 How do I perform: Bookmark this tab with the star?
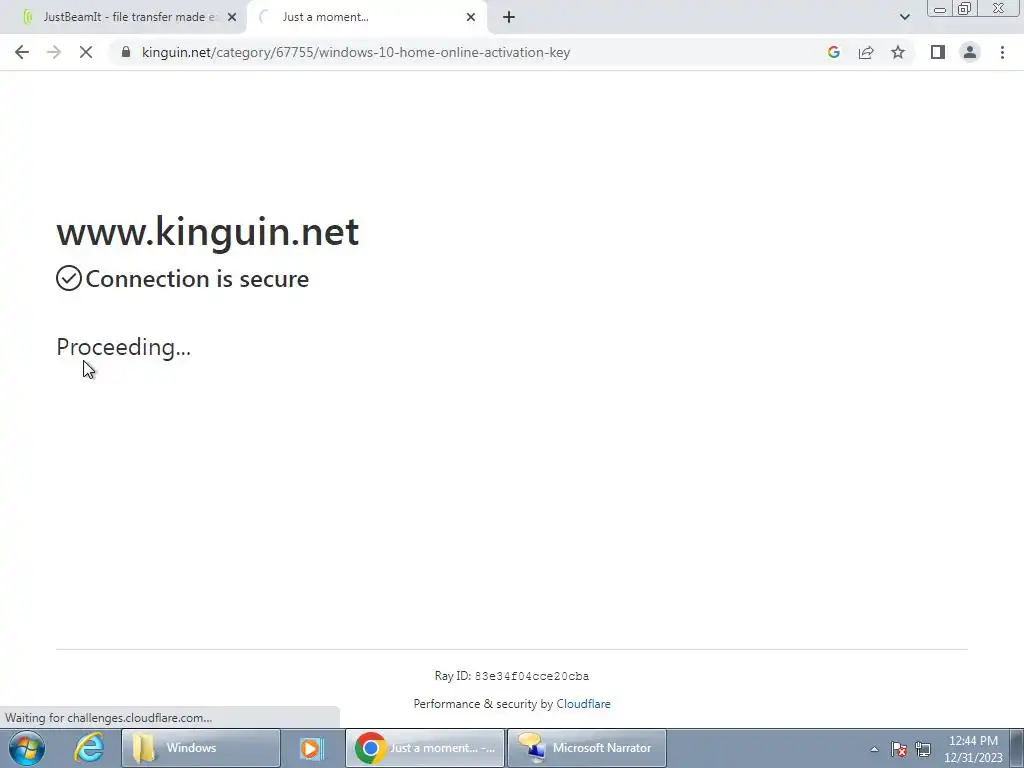click(898, 52)
